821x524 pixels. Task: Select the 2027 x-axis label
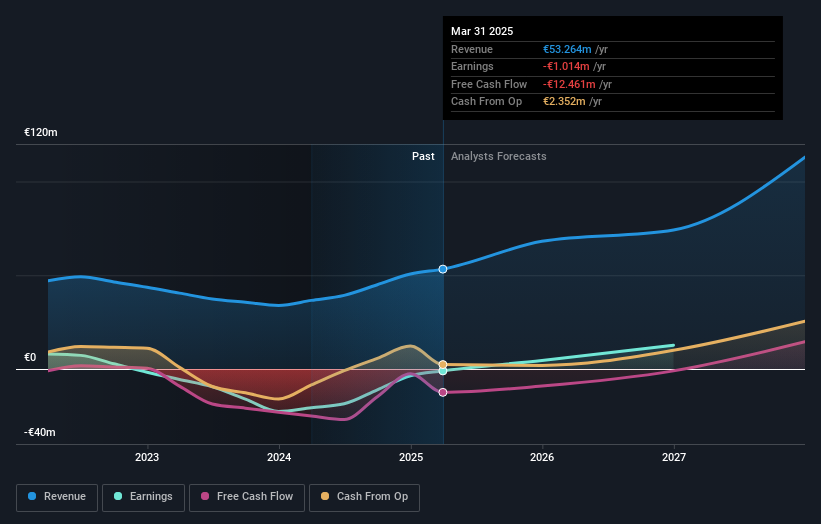pos(674,458)
